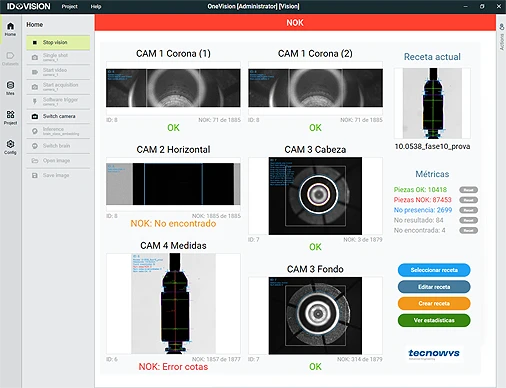Open the CAM 3 Fondo image
This screenshot has height=388, width=506.
tap(315, 316)
